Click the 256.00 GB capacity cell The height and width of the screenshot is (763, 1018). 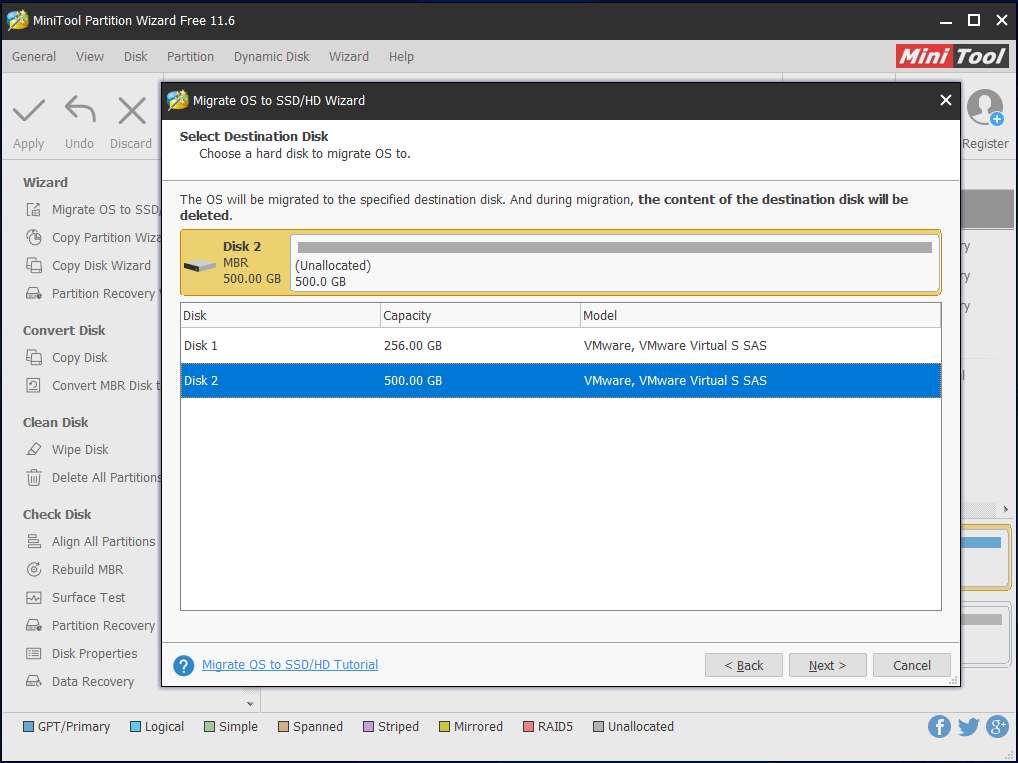coord(413,345)
